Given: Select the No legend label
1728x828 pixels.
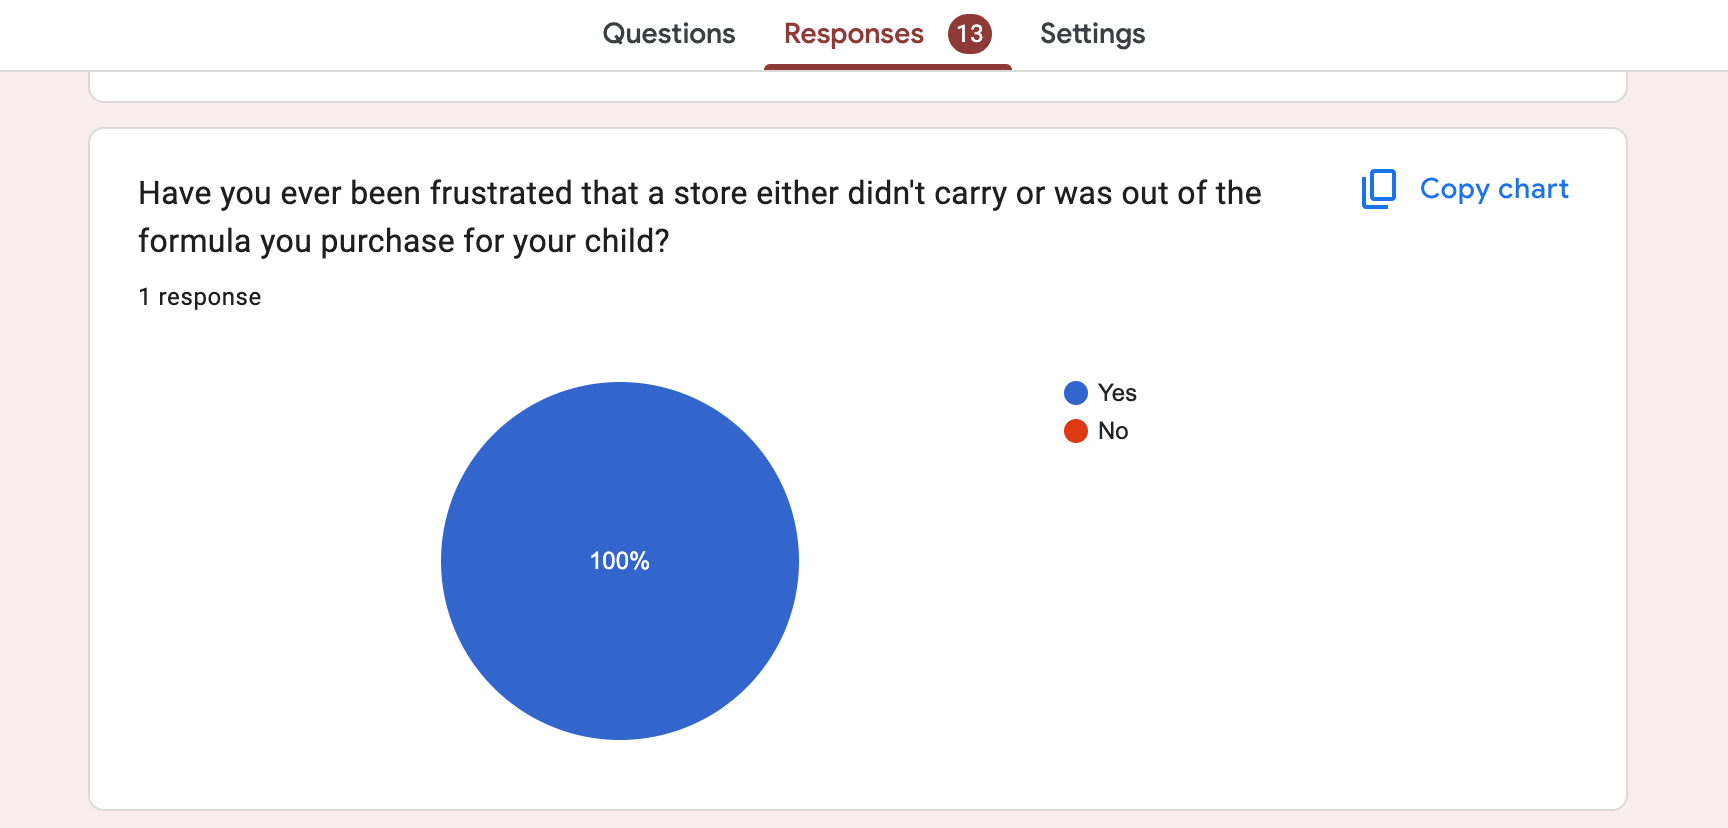Looking at the screenshot, I should coord(1113,431).
